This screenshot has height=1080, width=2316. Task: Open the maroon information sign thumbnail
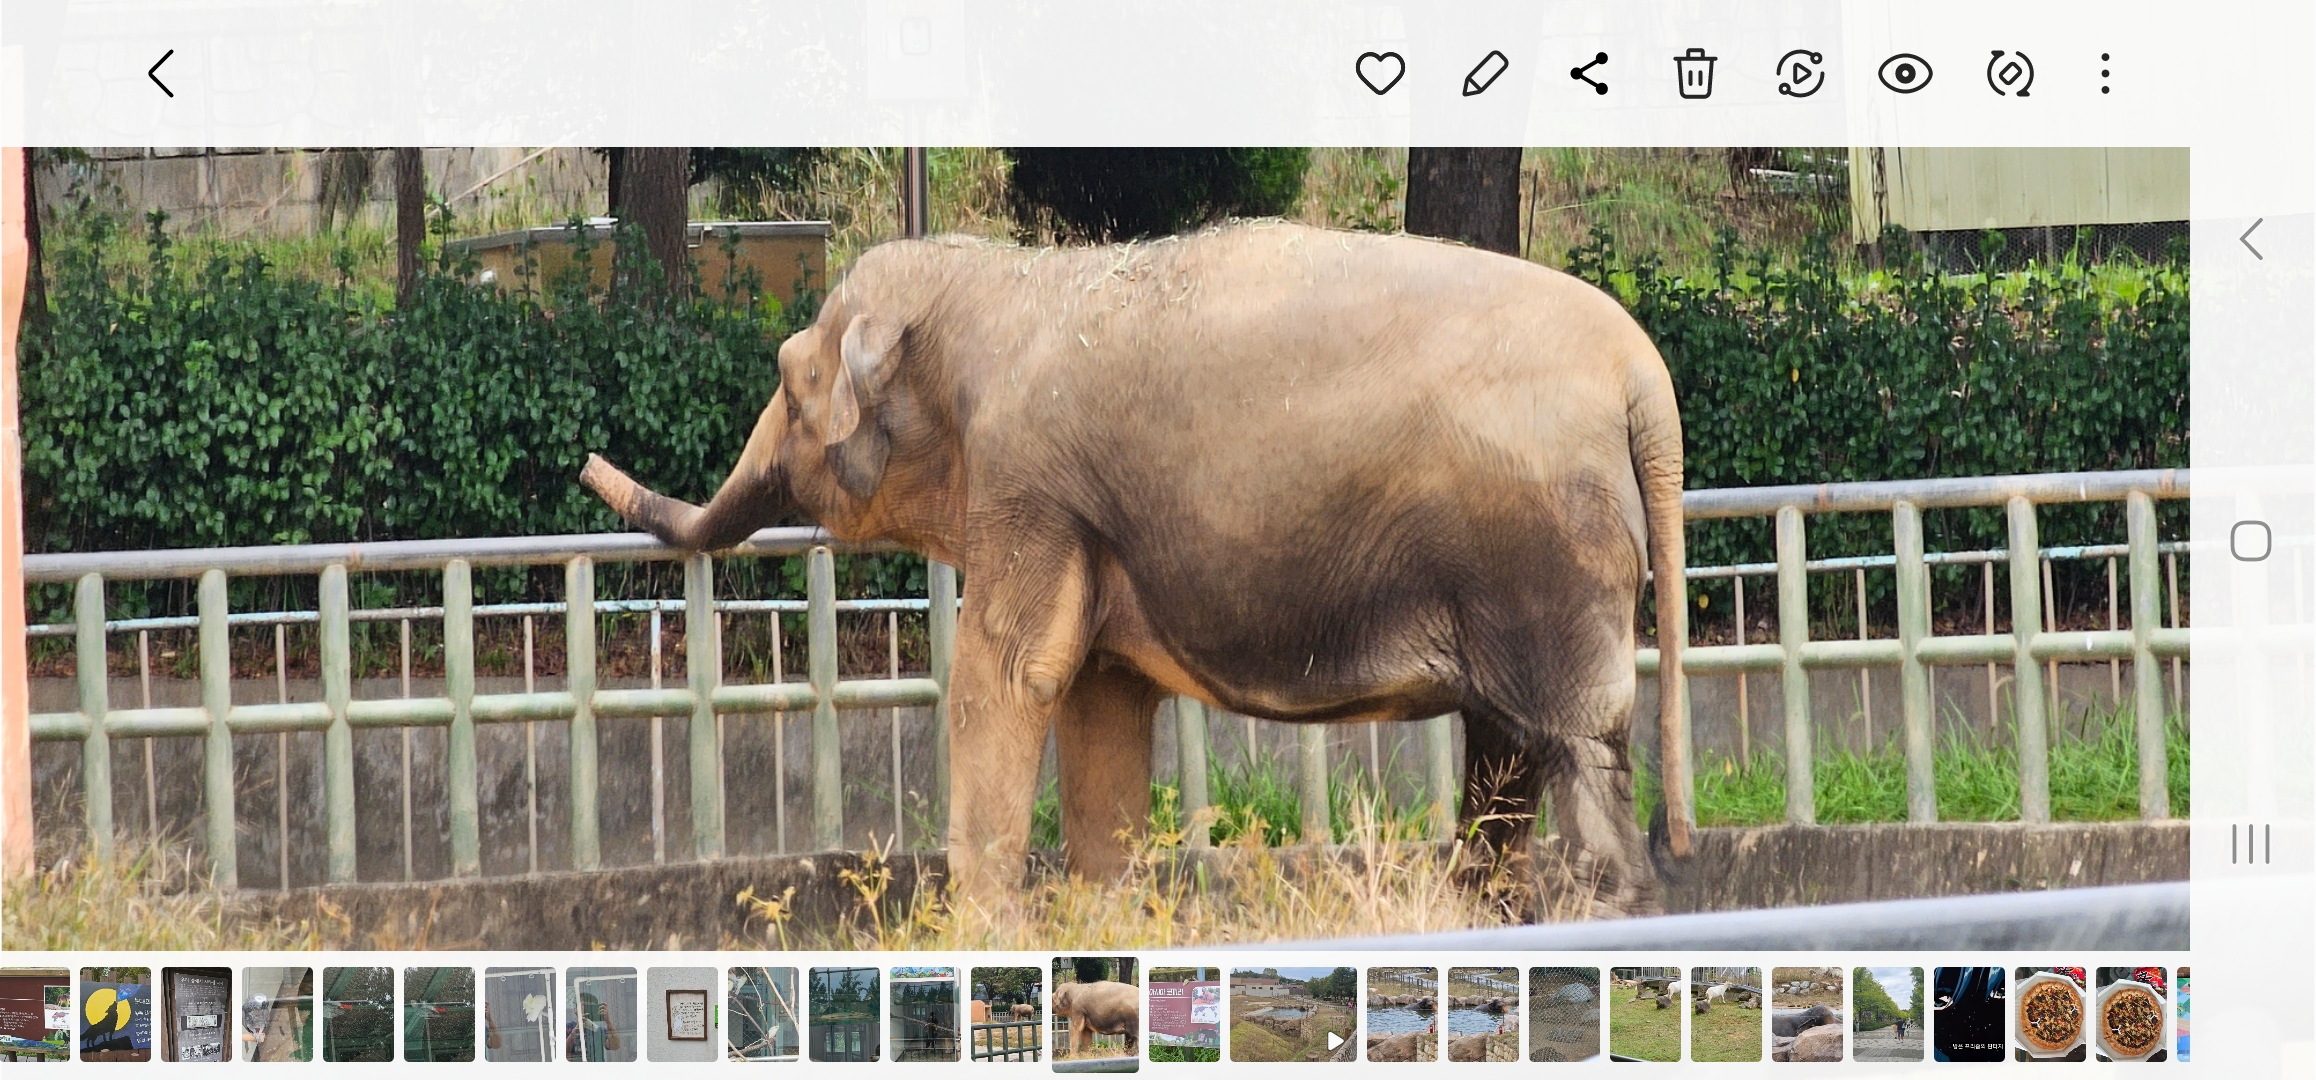pyautogui.click(x=1185, y=1014)
